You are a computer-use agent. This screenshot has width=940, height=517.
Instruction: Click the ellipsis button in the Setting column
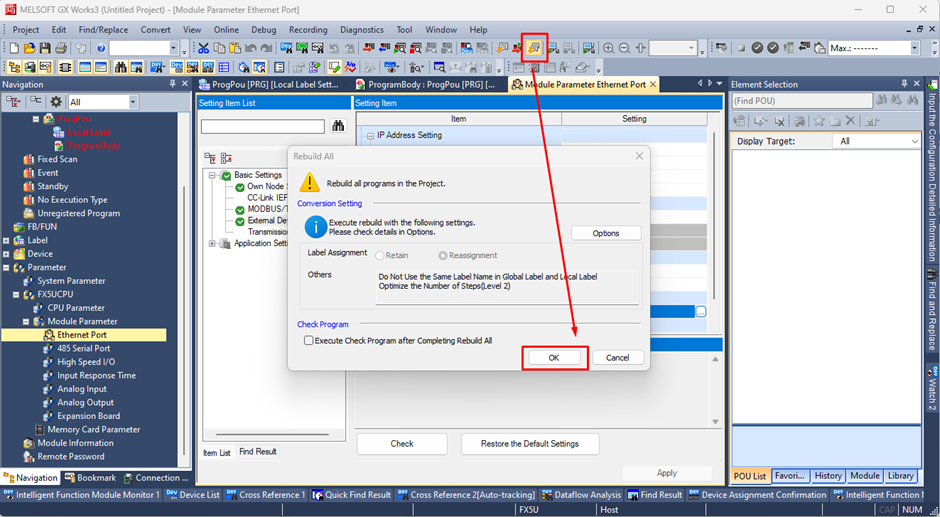tap(701, 312)
